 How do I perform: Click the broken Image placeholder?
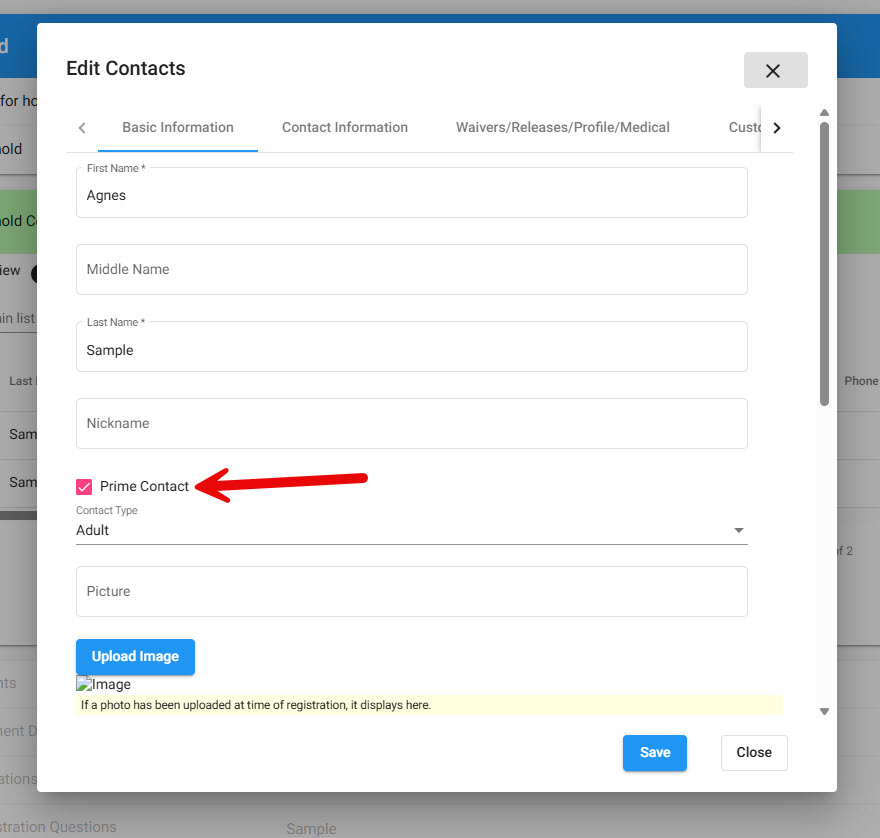tap(104, 685)
